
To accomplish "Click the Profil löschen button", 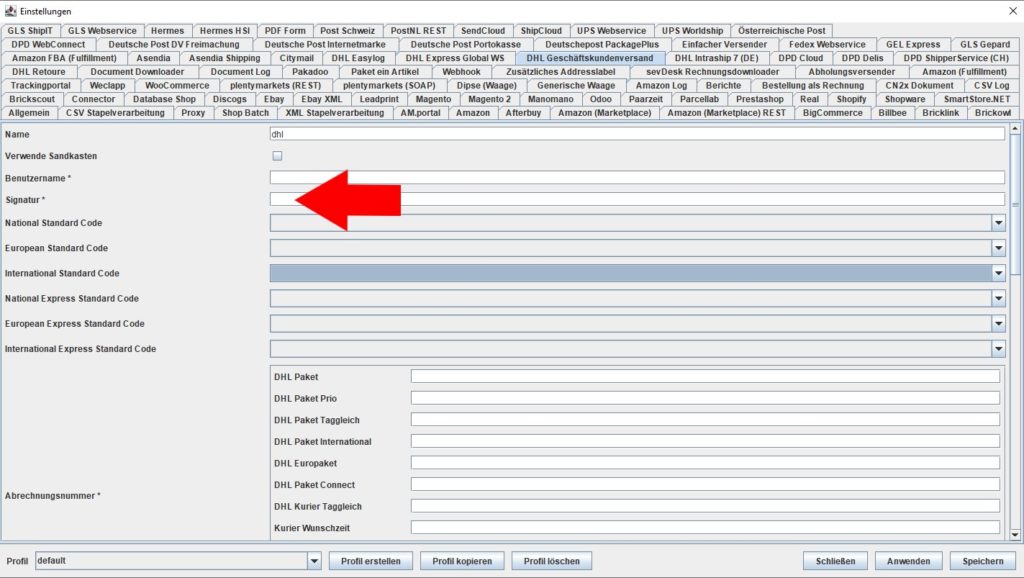I will tap(551, 561).
